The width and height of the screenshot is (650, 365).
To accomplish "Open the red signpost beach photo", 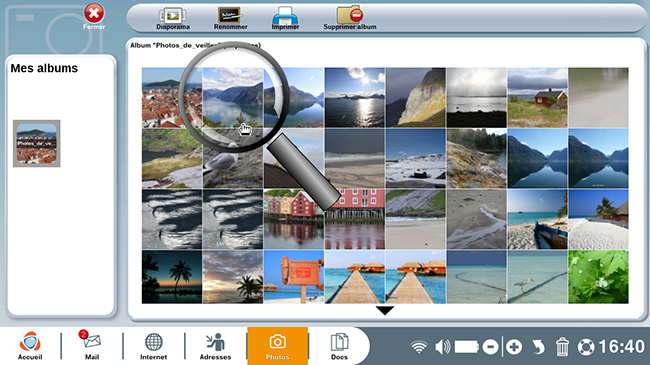I will click(x=294, y=277).
